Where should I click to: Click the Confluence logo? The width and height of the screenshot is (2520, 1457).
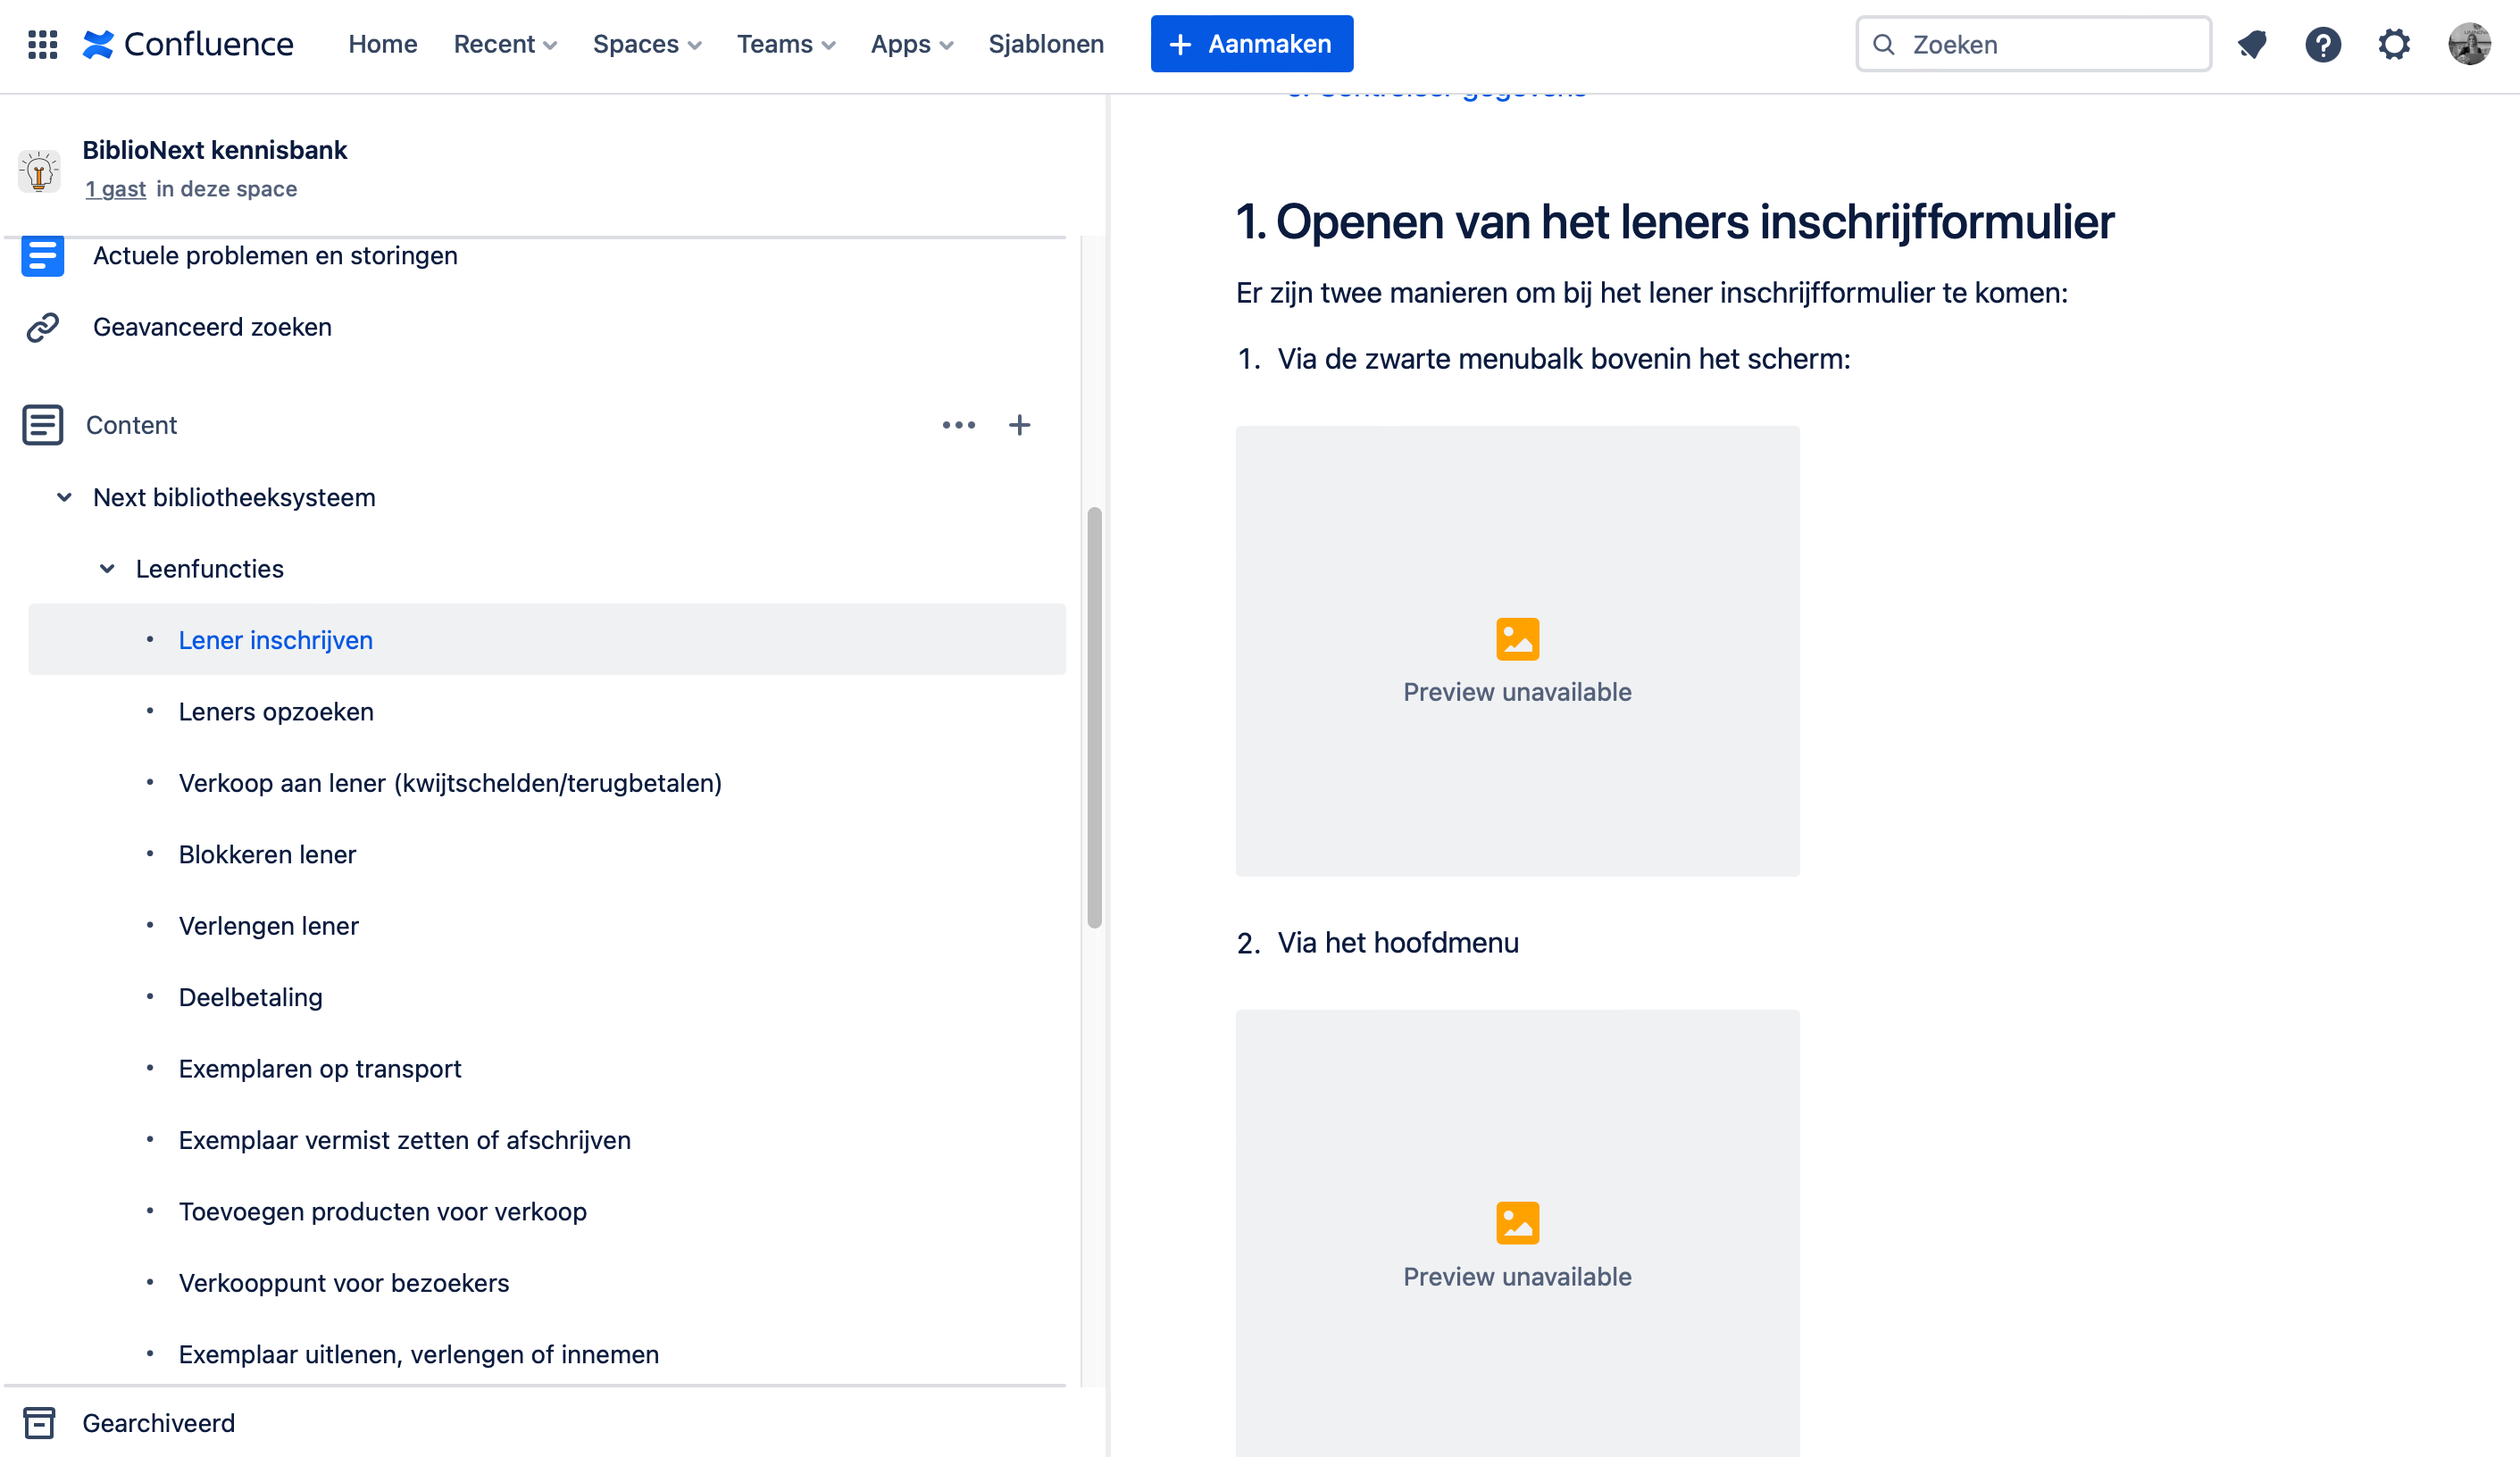click(x=188, y=44)
